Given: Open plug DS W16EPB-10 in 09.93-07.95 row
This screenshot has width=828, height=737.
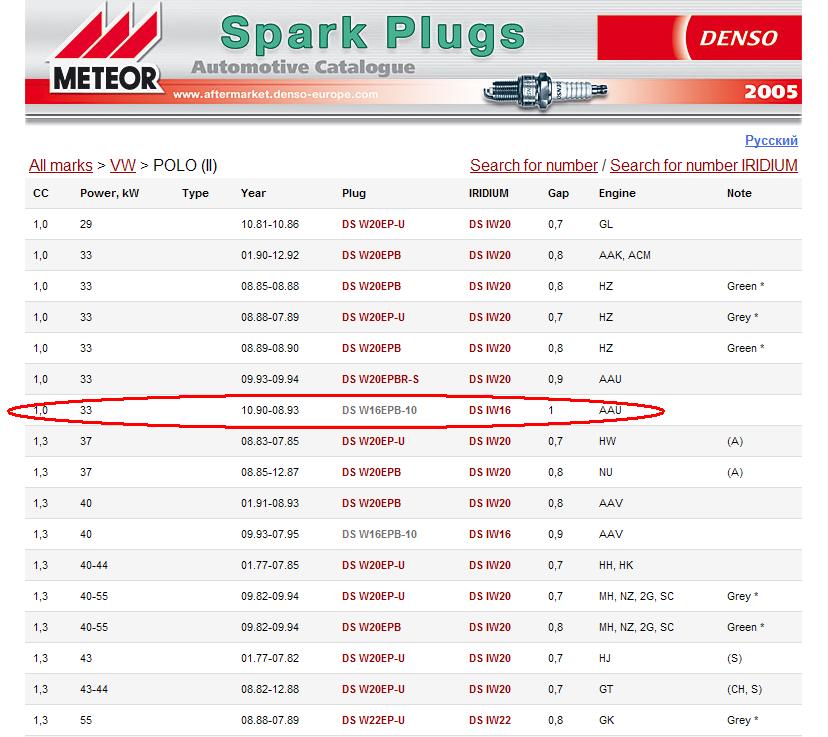Looking at the screenshot, I should point(379,534).
